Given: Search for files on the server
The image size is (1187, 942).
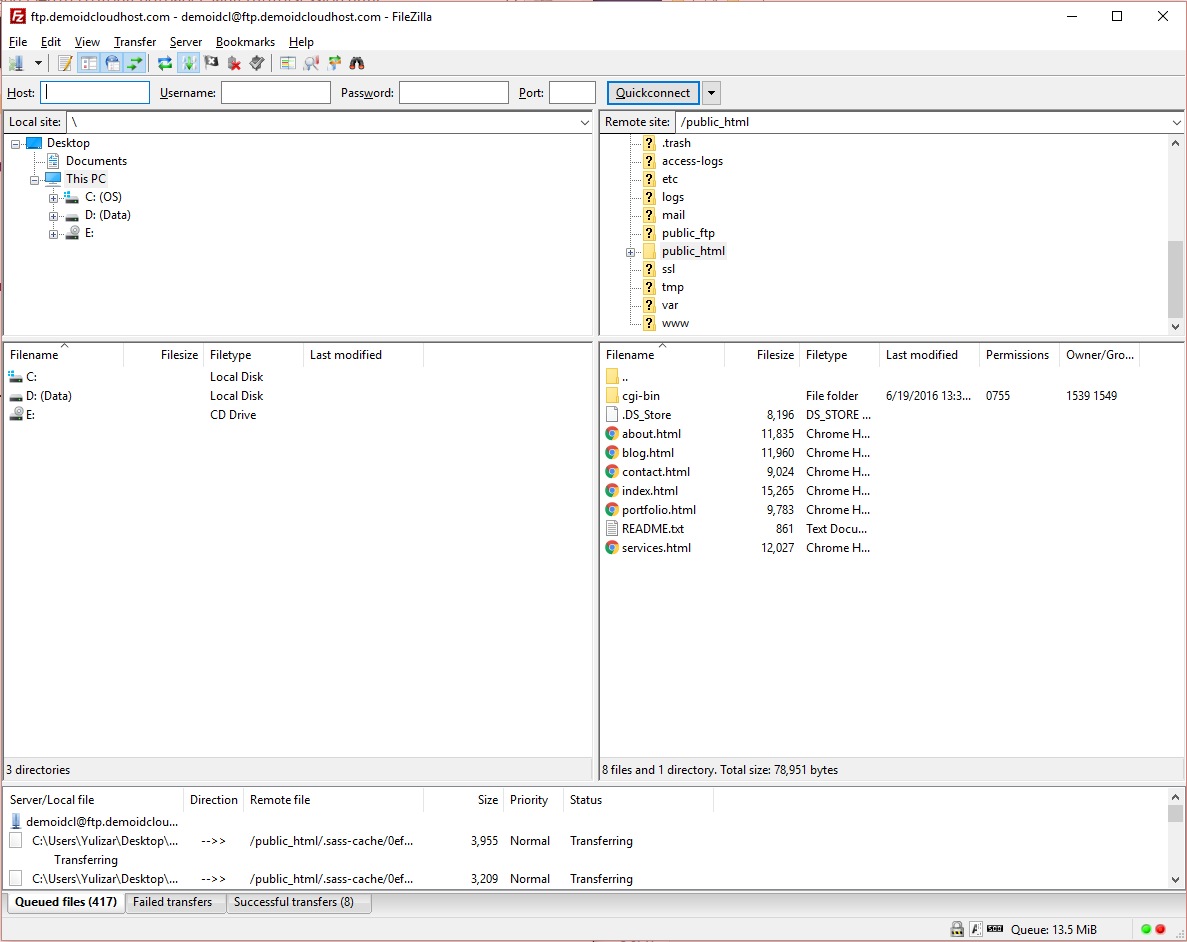Looking at the screenshot, I should point(355,62).
